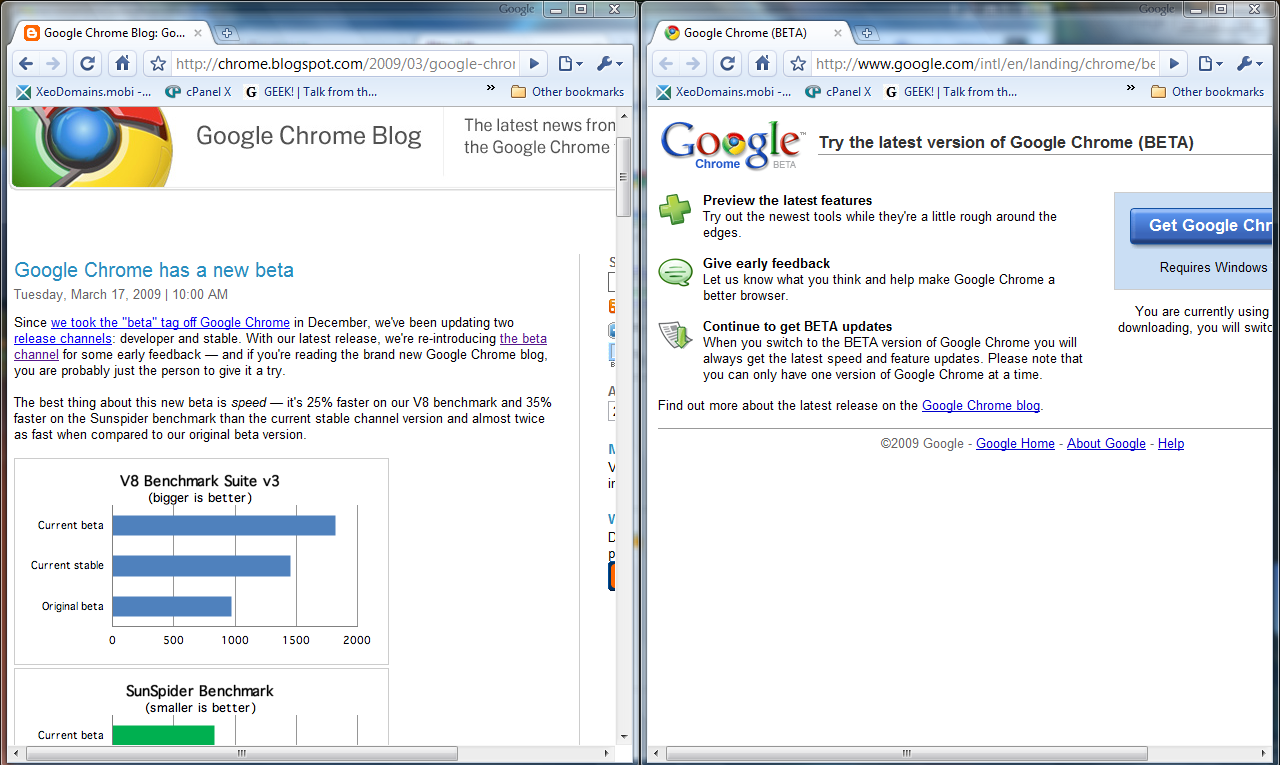
Task: Open XeoDomains.mobi bookmark in right window
Action: point(723,92)
